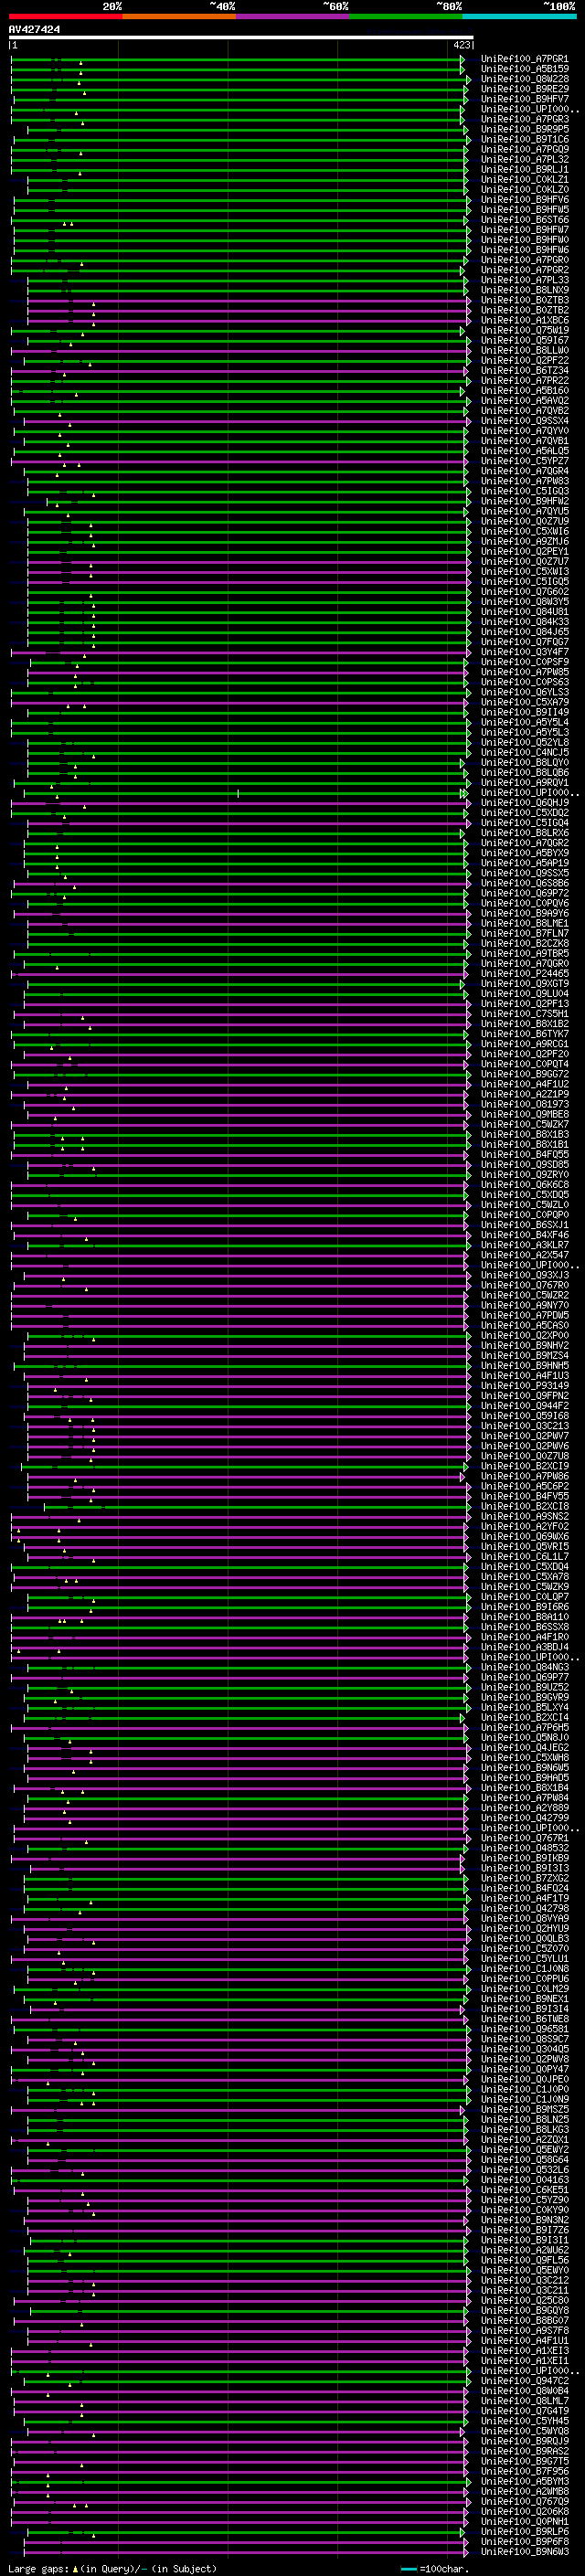
Task: Select hit label UniRef100_A9RCG1
Action: click(x=525, y=1044)
